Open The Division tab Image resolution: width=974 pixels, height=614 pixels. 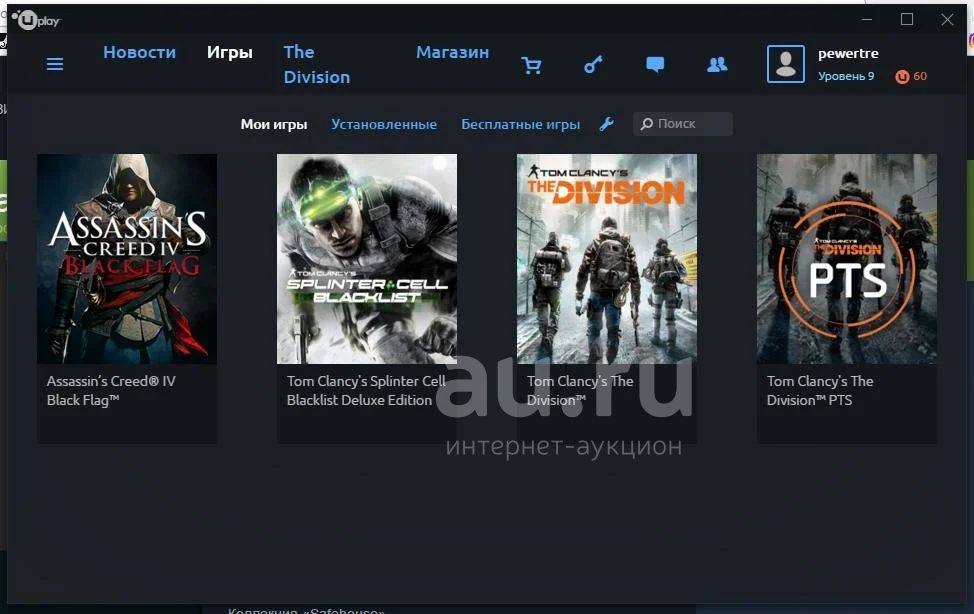coord(317,65)
